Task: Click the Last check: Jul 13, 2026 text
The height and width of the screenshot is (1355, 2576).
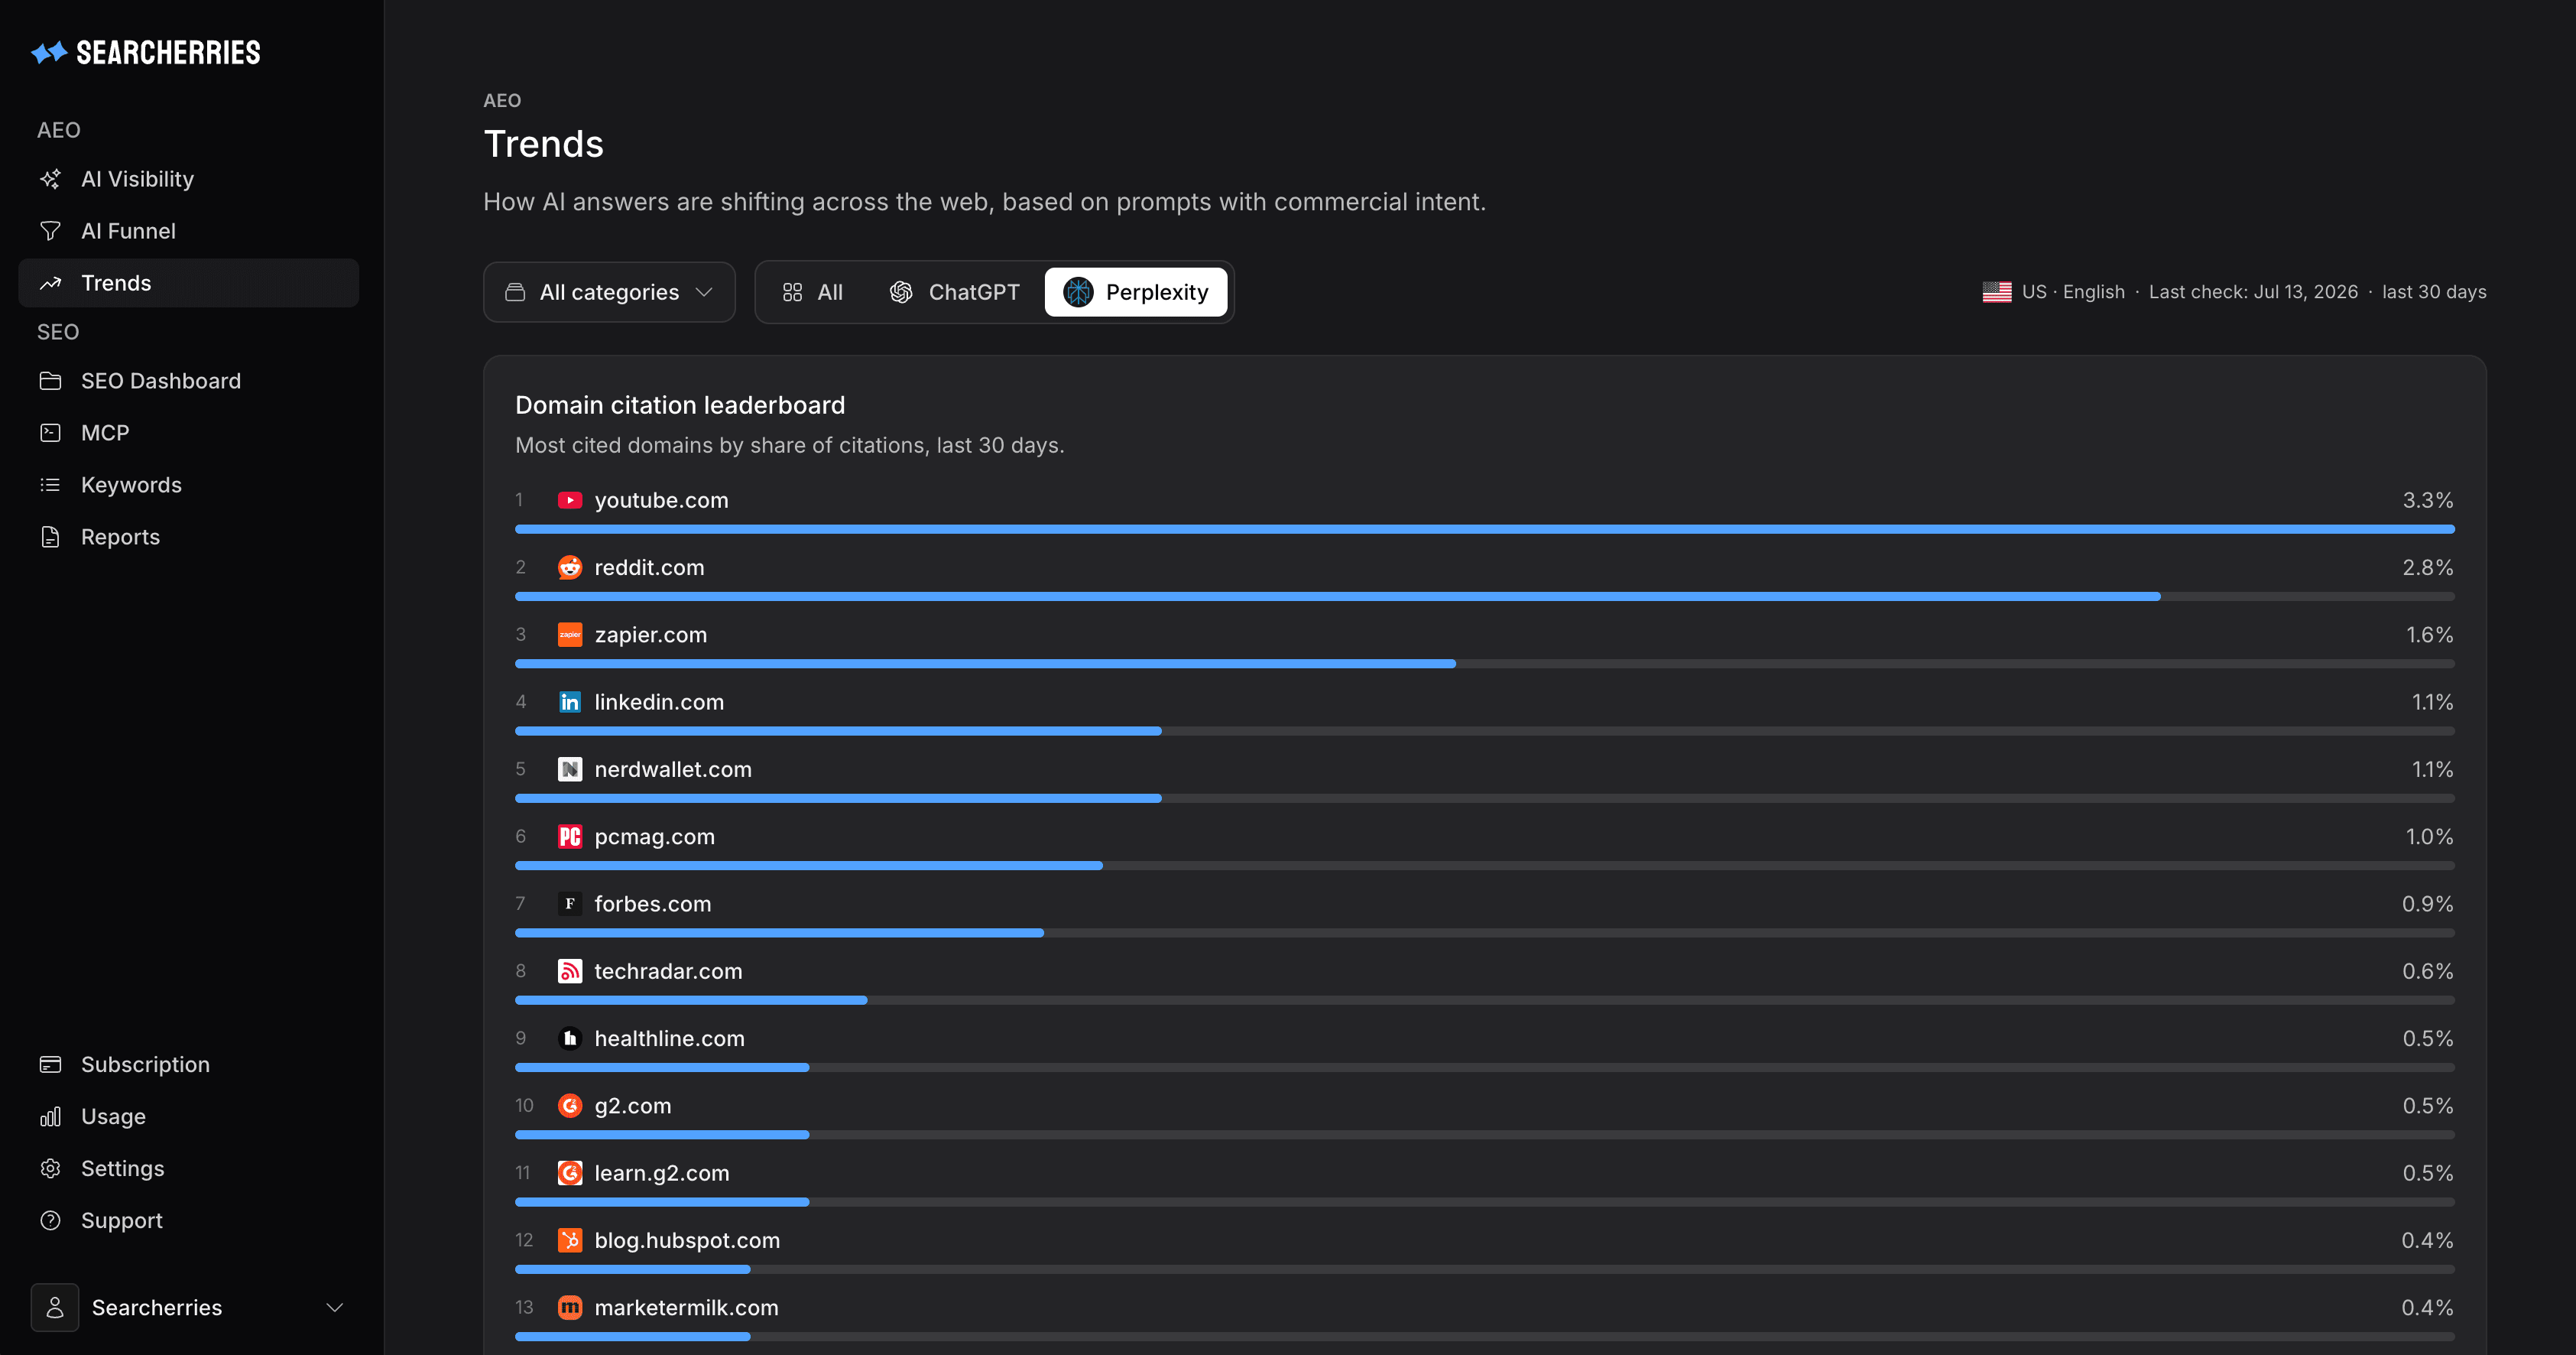Action: [x=2253, y=292]
